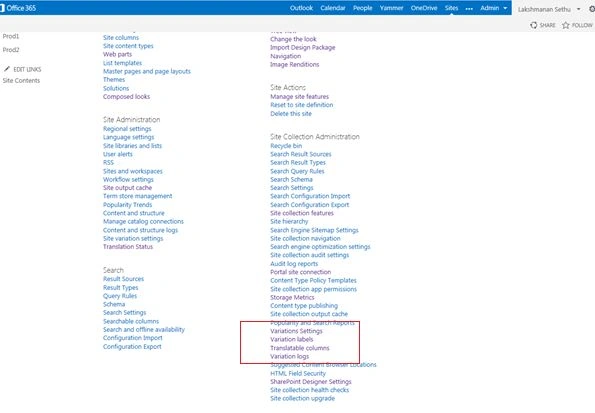This screenshot has width=595, height=413.
Task: Open Site variation settings link
Action: [133, 239]
